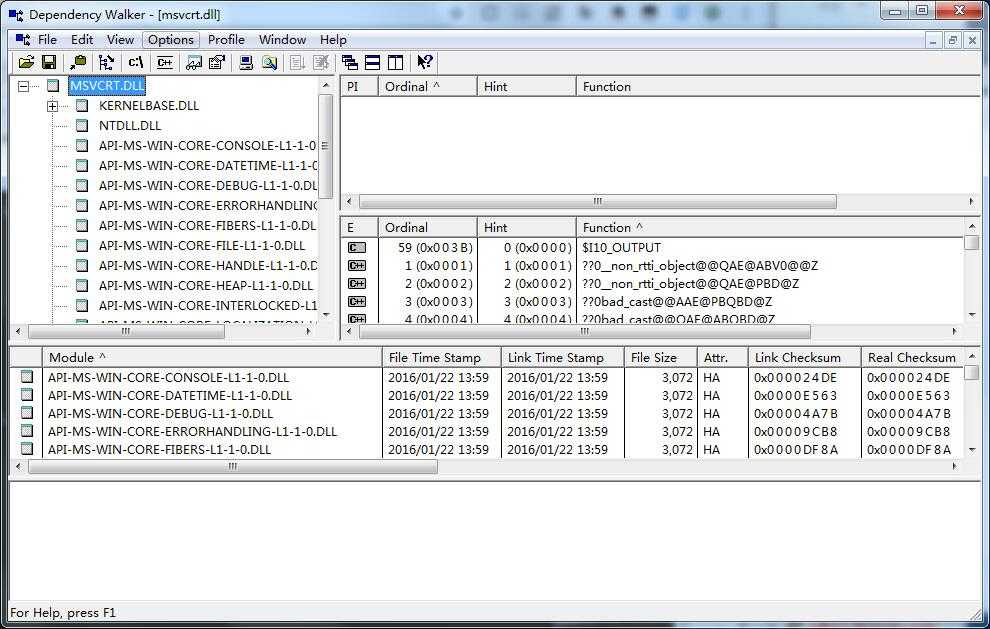Open System Information computer icon

point(246,62)
